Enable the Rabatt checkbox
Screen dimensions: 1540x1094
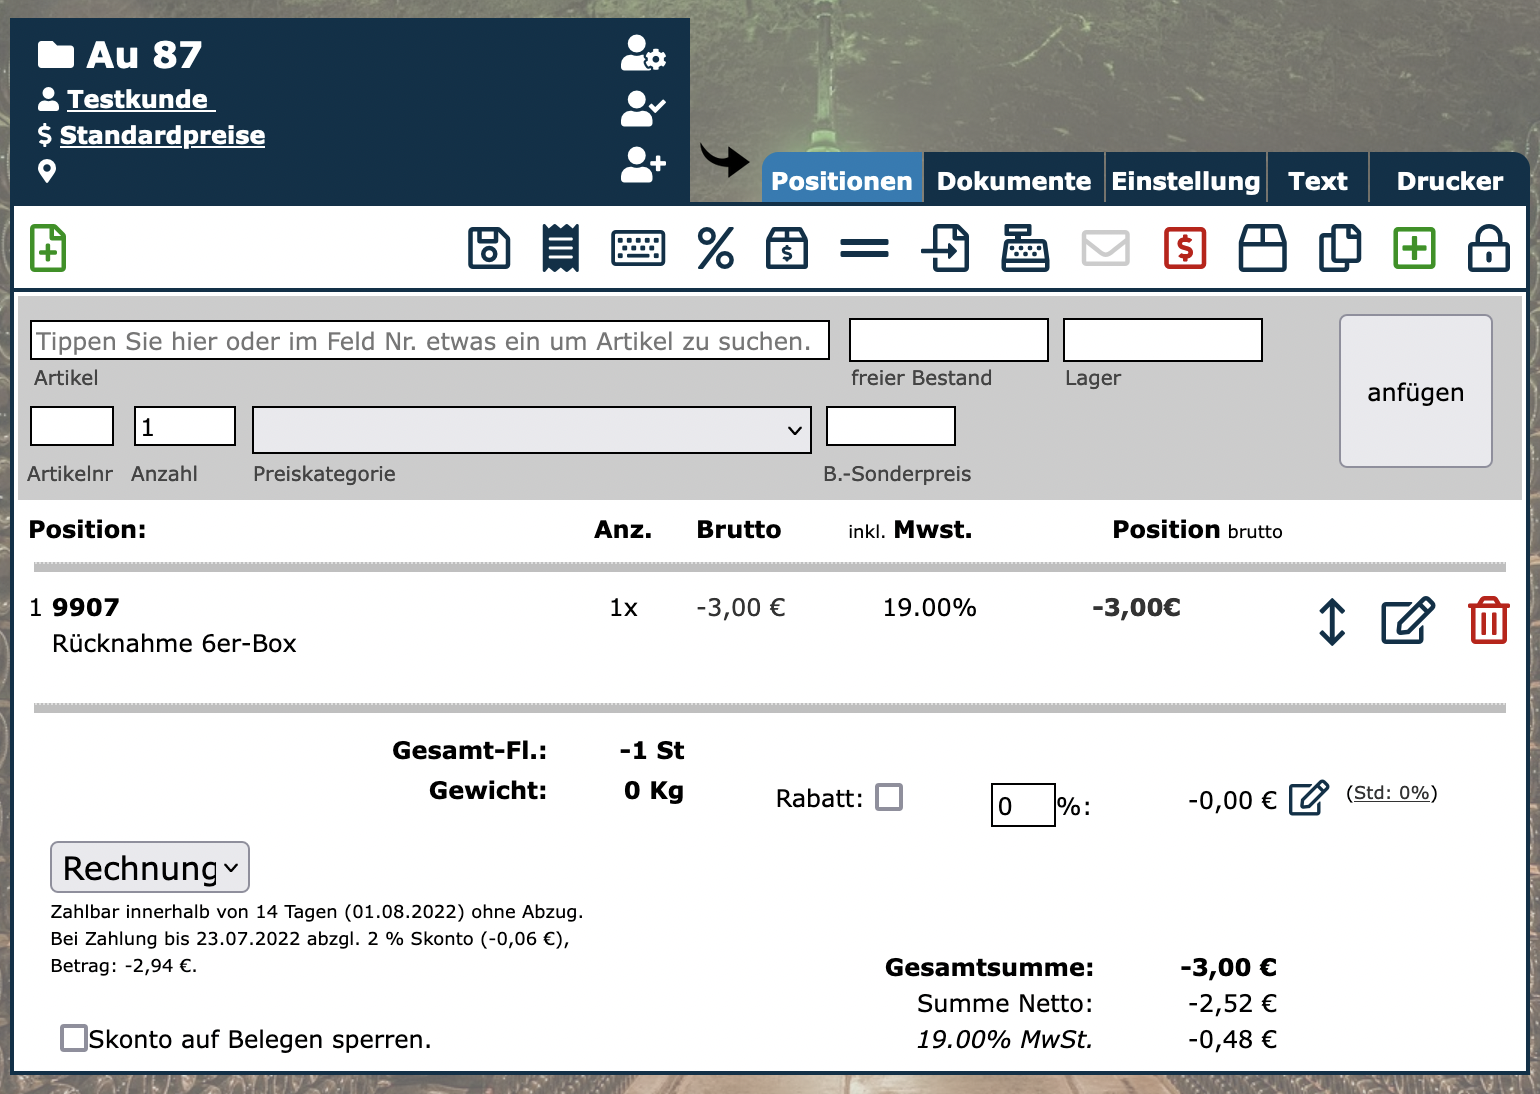coord(889,797)
